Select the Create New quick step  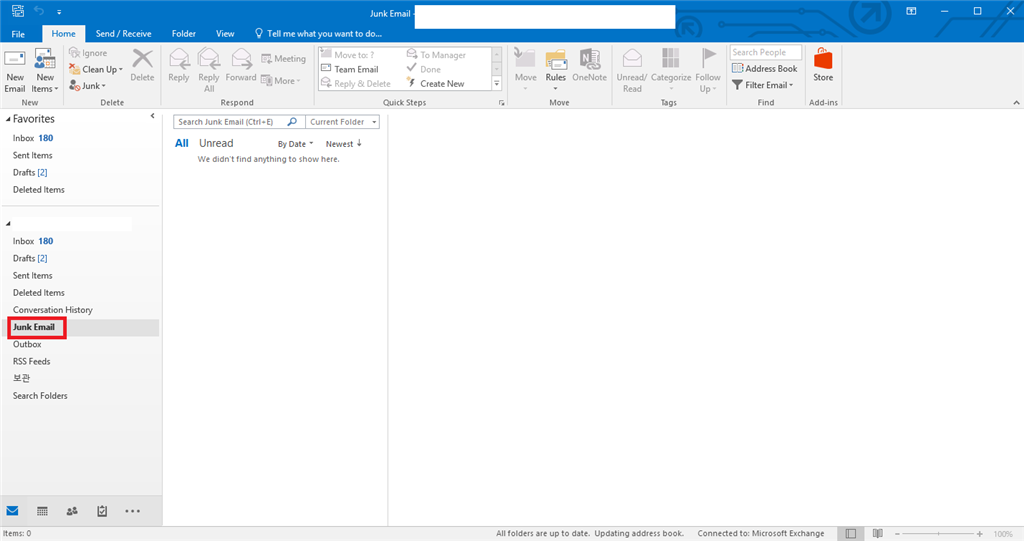point(436,84)
